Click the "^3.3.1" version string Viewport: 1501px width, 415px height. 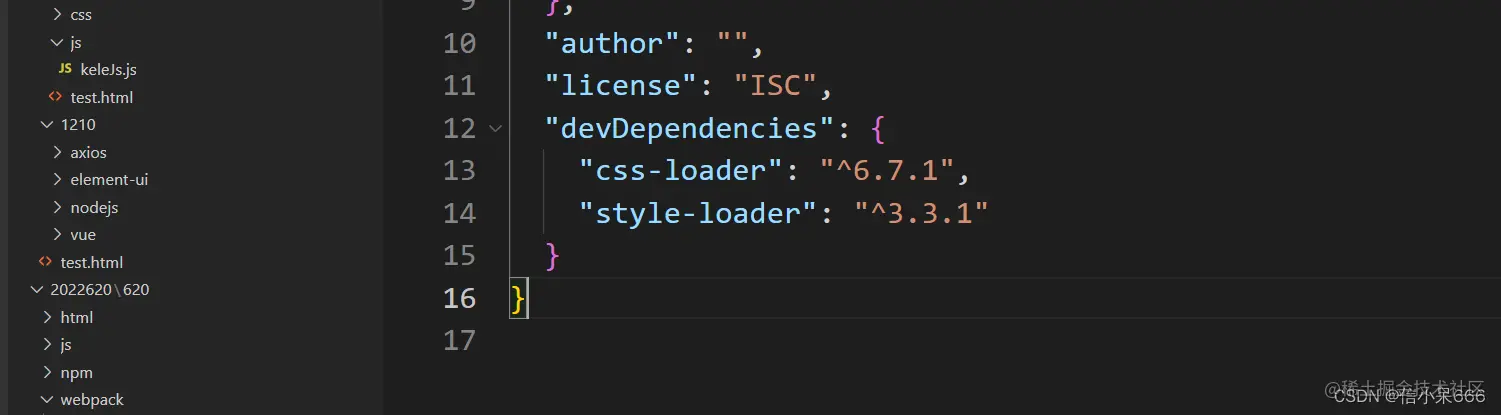(923, 213)
